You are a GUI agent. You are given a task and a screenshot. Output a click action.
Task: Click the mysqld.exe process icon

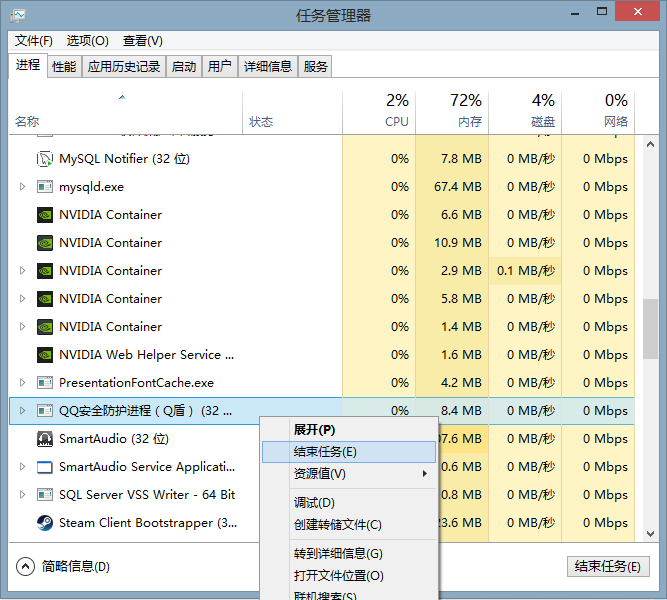(x=45, y=187)
